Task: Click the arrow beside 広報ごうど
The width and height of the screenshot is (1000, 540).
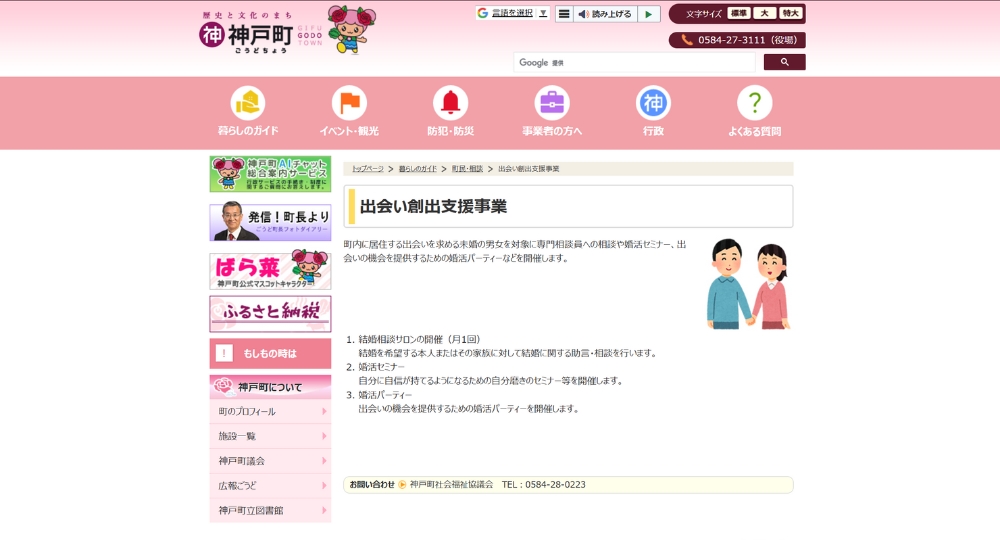Action: 324,486
